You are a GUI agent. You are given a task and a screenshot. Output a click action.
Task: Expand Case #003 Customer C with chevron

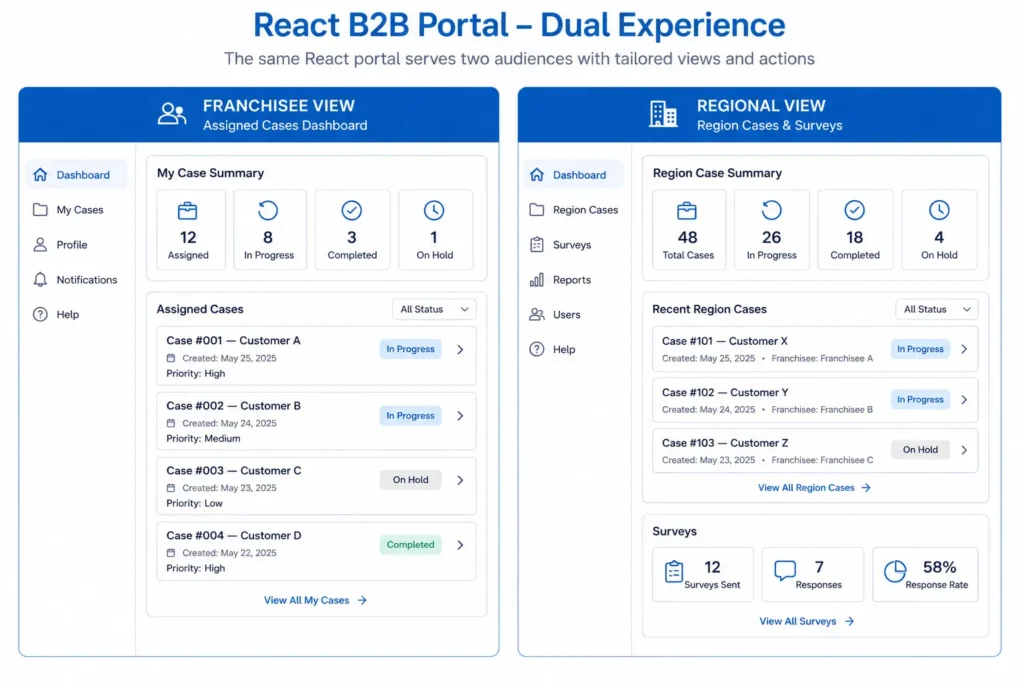(x=460, y=481)
